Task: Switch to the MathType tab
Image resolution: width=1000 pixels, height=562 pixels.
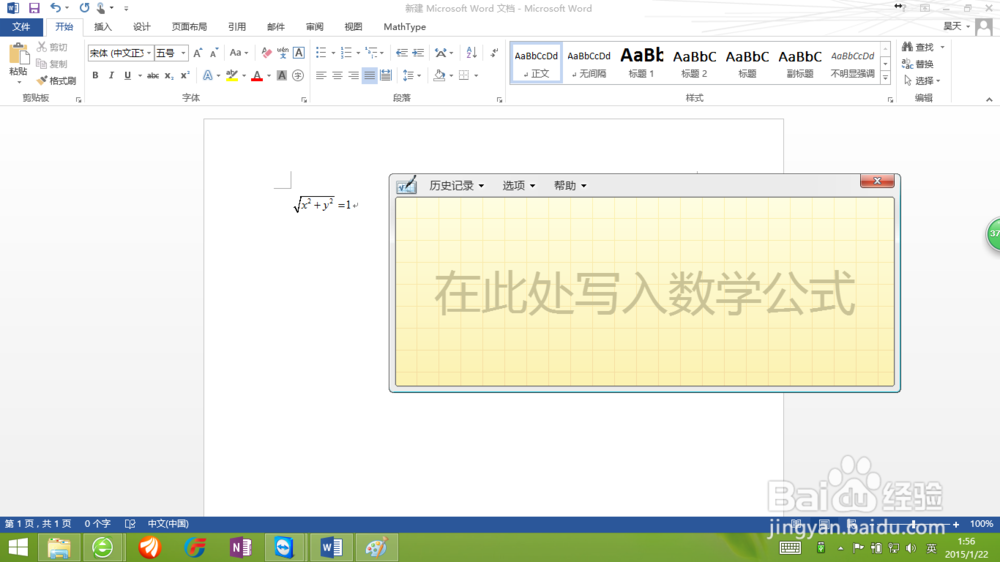Action: (404, 27)
